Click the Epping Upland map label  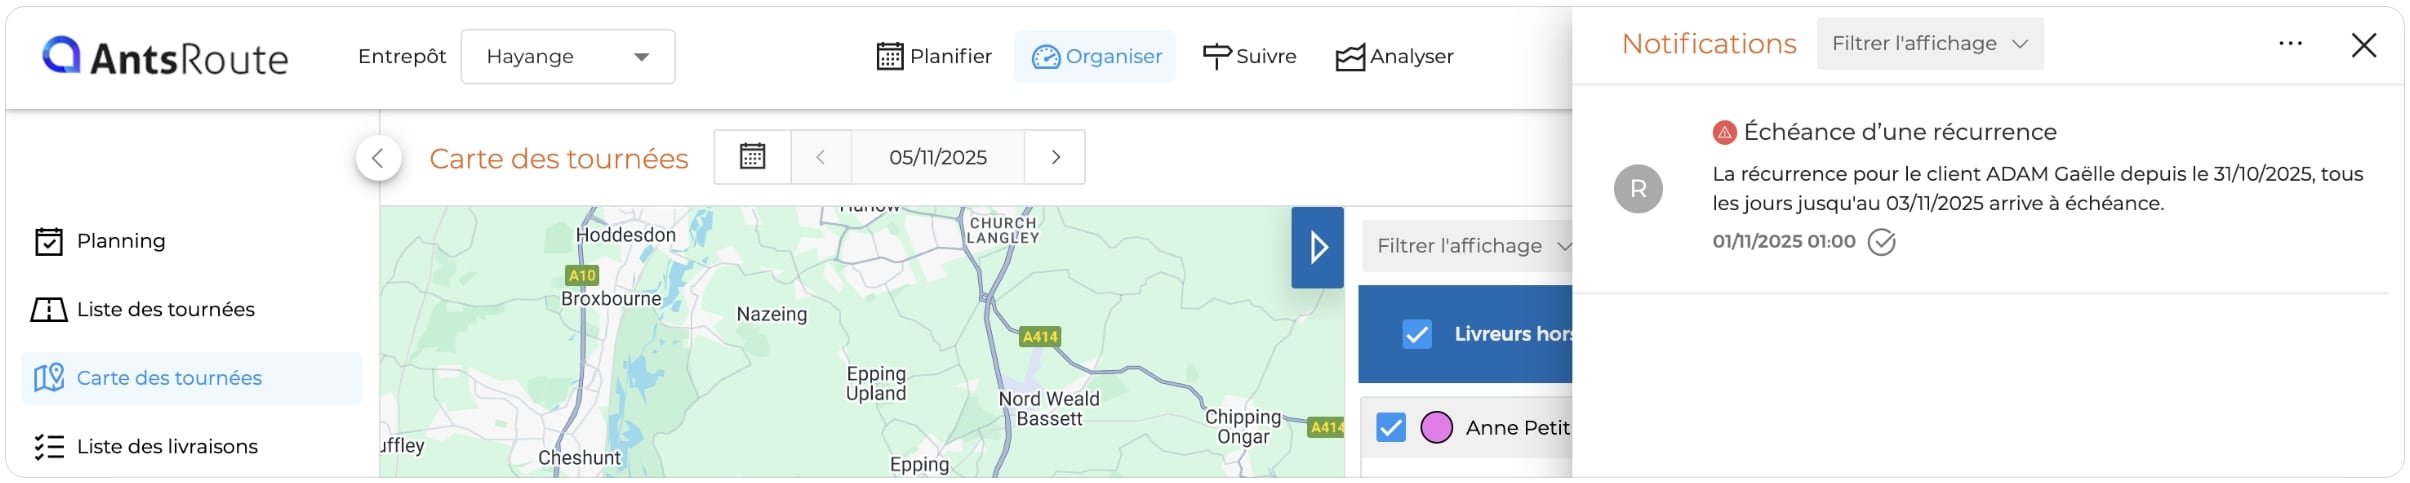coord(876,384)
